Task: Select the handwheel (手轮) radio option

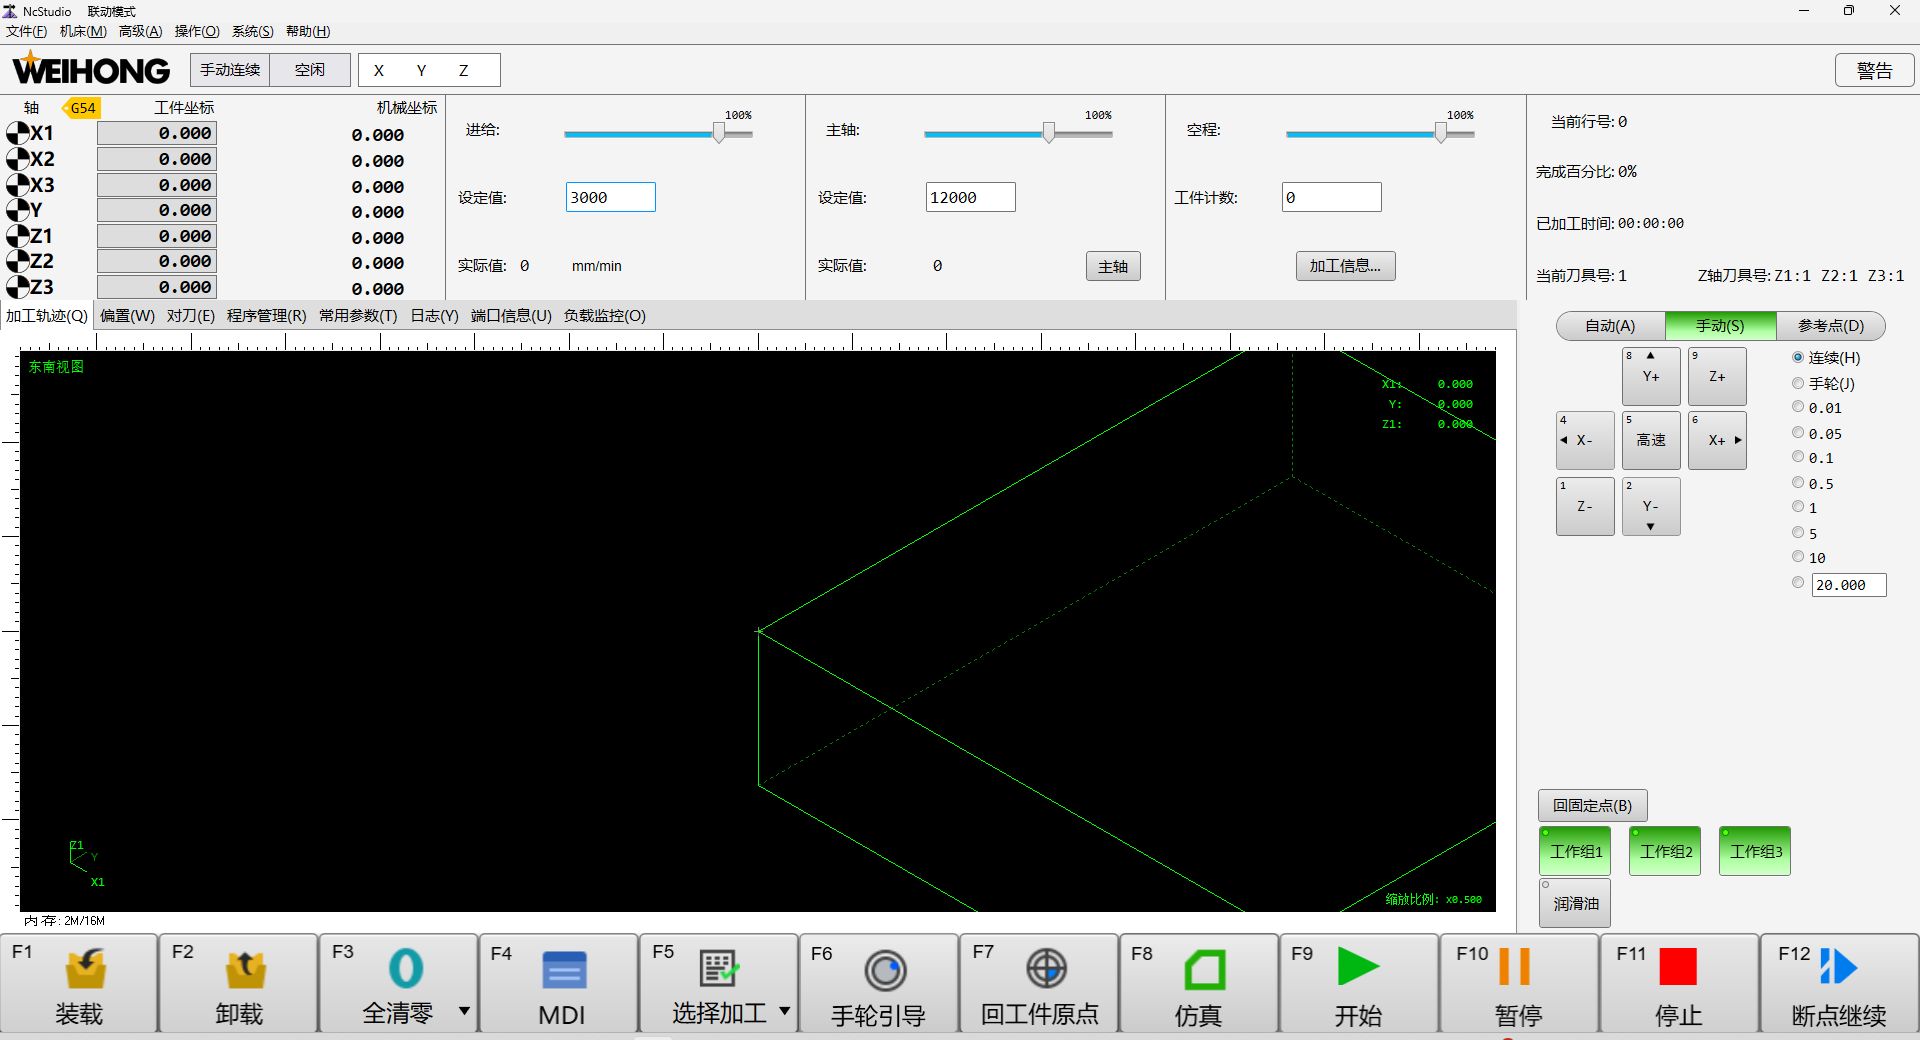Action: (x=1798, y=383)
